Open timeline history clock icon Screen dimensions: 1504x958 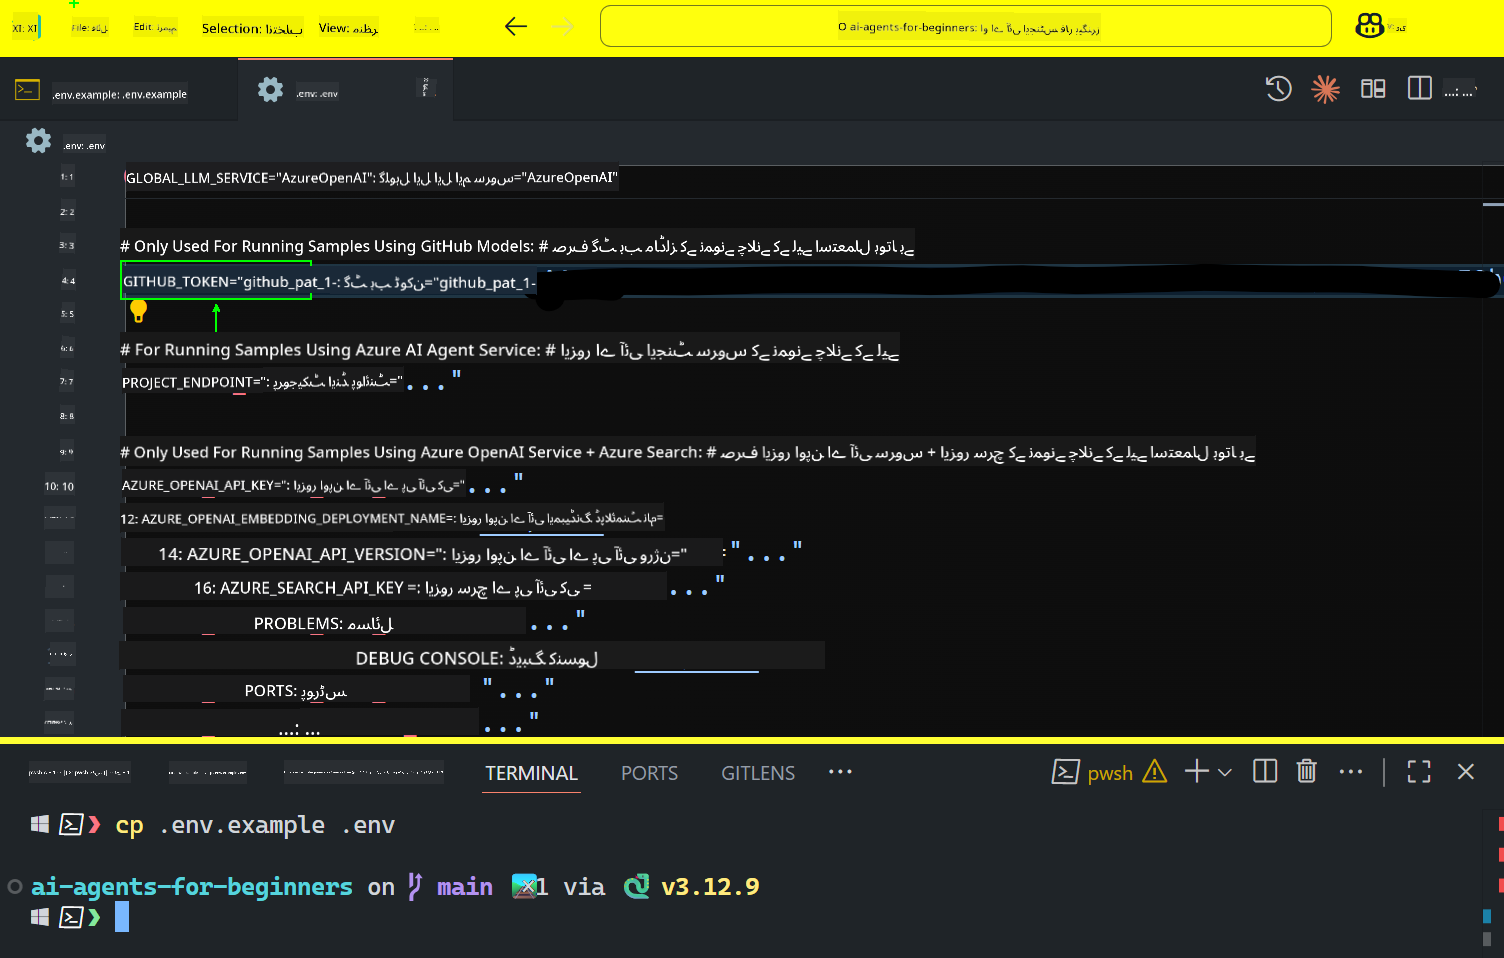tap(1278, 89)
